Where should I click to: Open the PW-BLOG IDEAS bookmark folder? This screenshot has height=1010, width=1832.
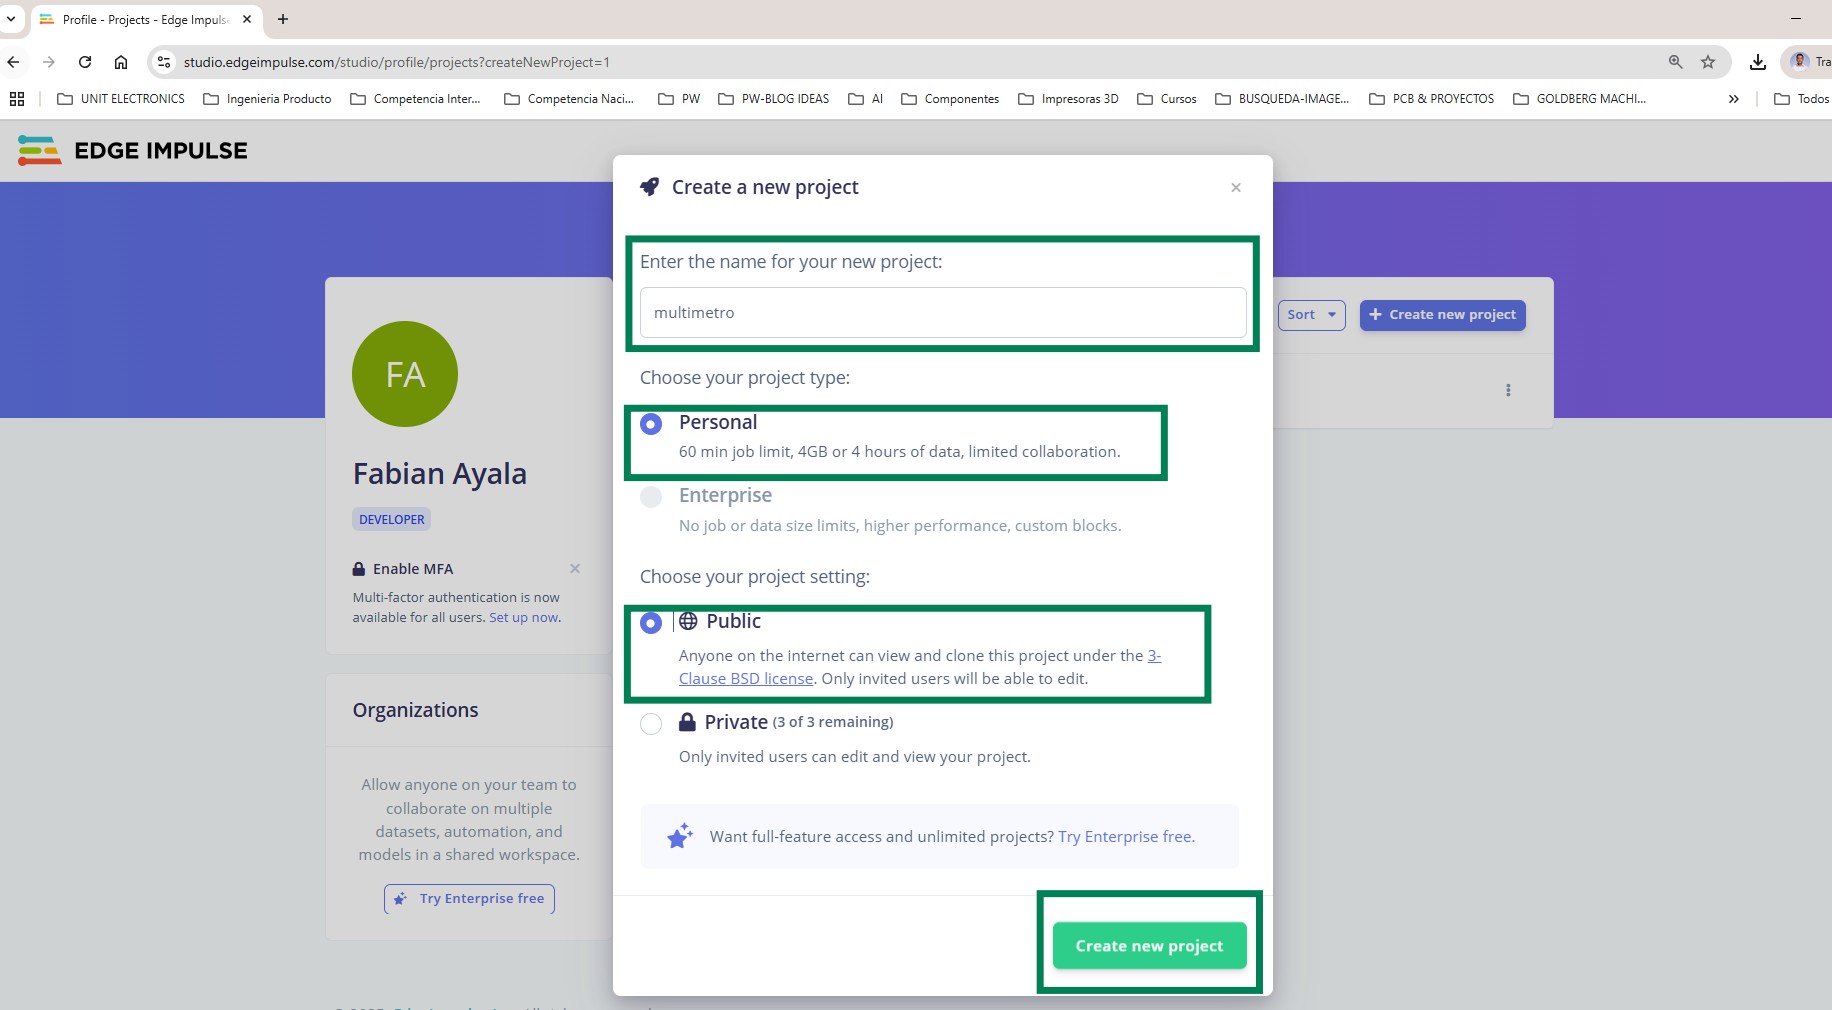tap(774, 99)
